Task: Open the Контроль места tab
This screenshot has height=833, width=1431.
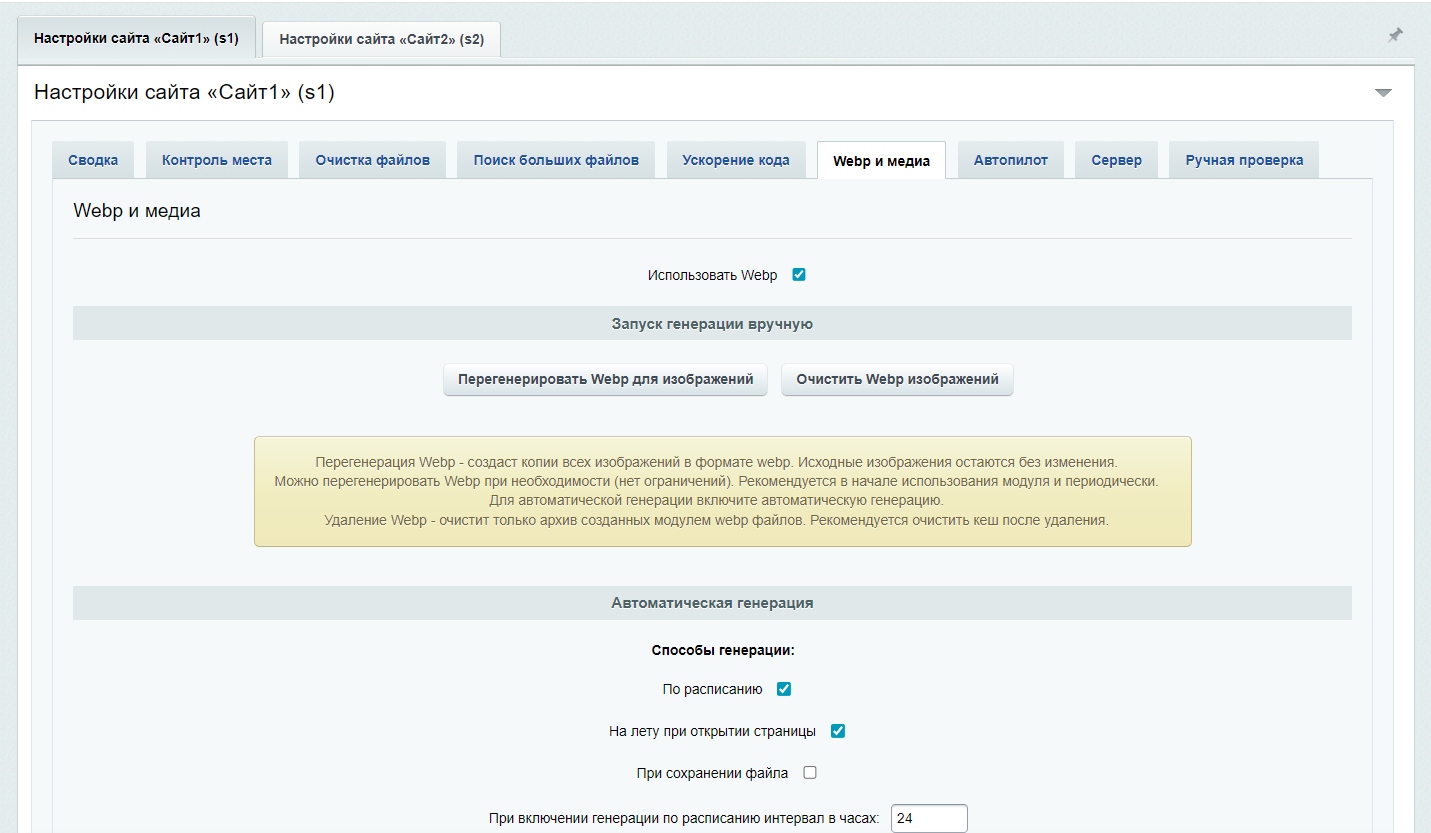Action: coord(217,160)
